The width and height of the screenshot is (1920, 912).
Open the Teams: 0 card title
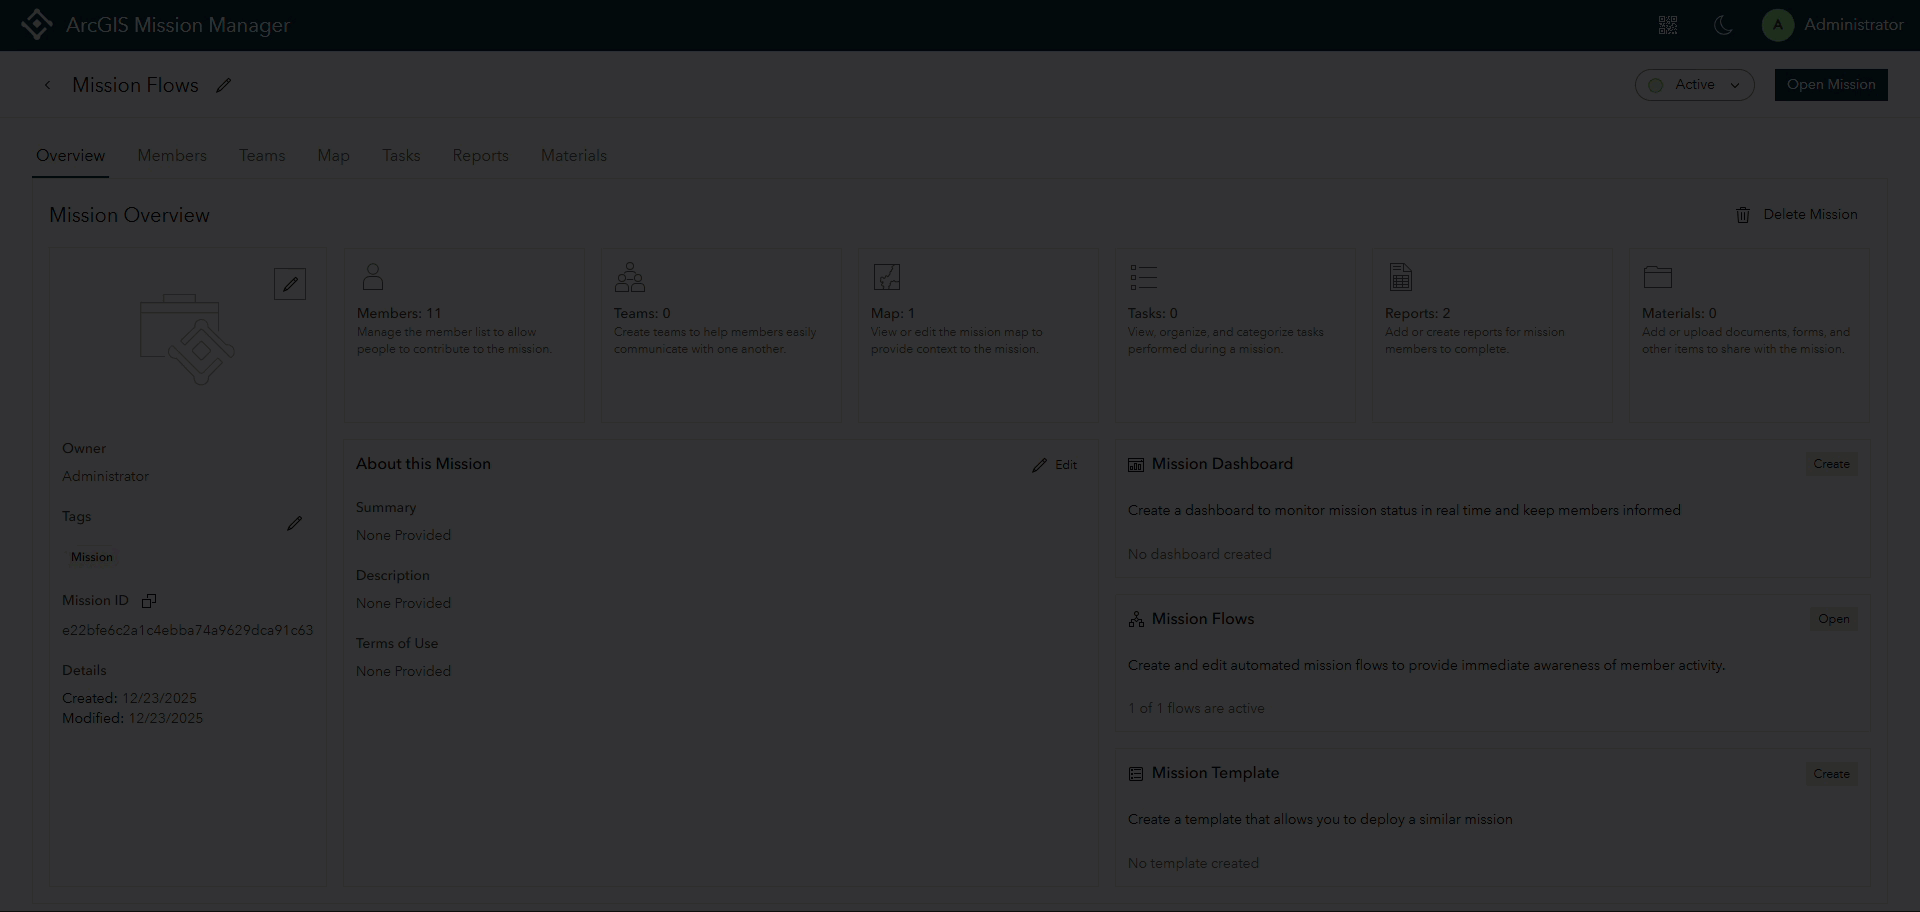pos(642,313)
